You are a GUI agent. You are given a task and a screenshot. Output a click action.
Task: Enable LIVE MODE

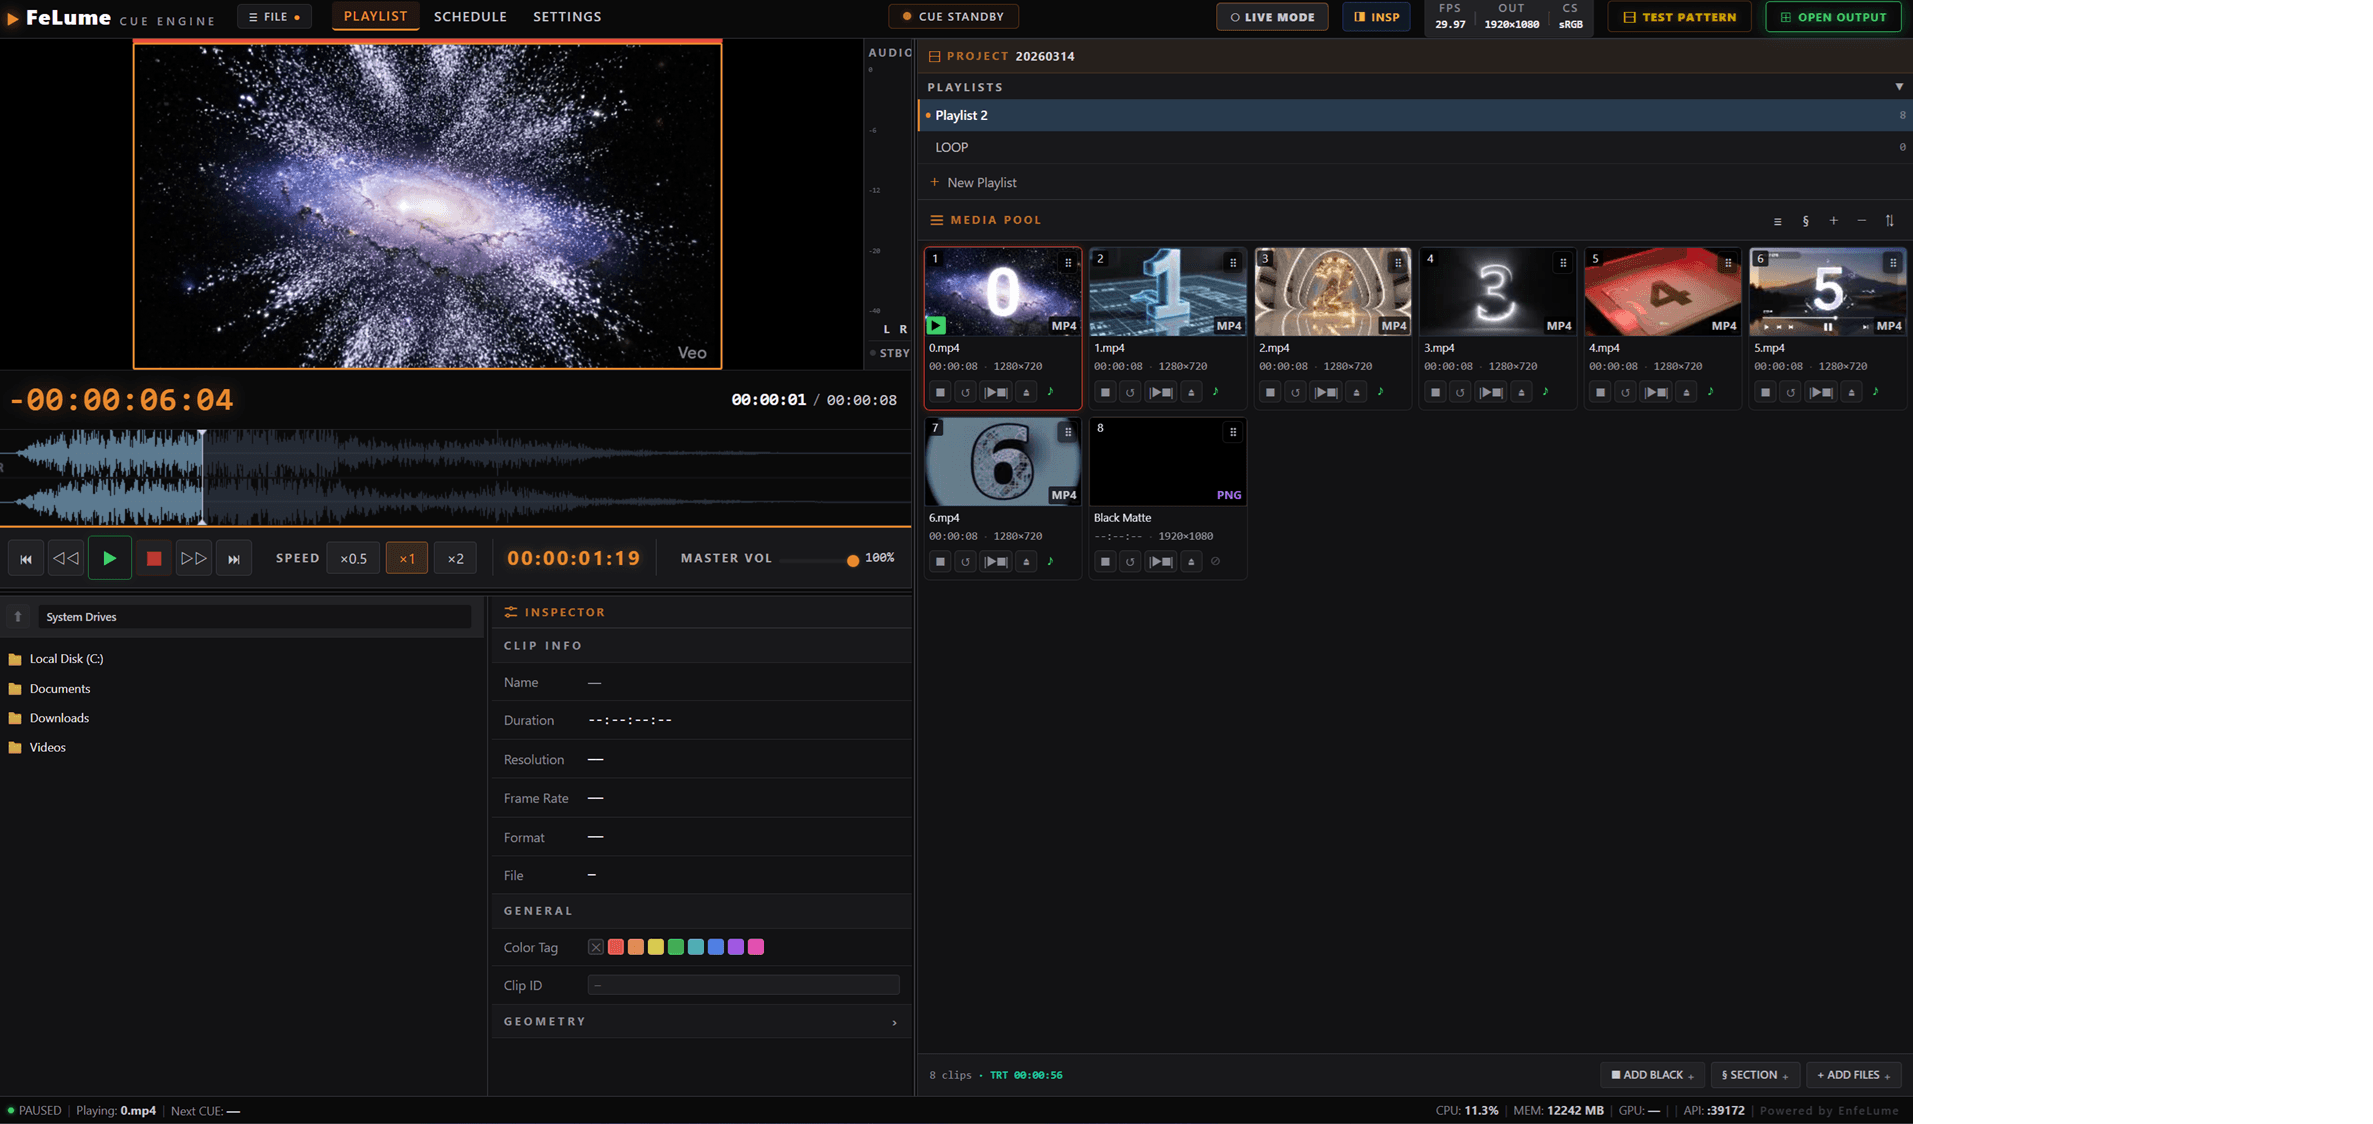[1271, 16]
